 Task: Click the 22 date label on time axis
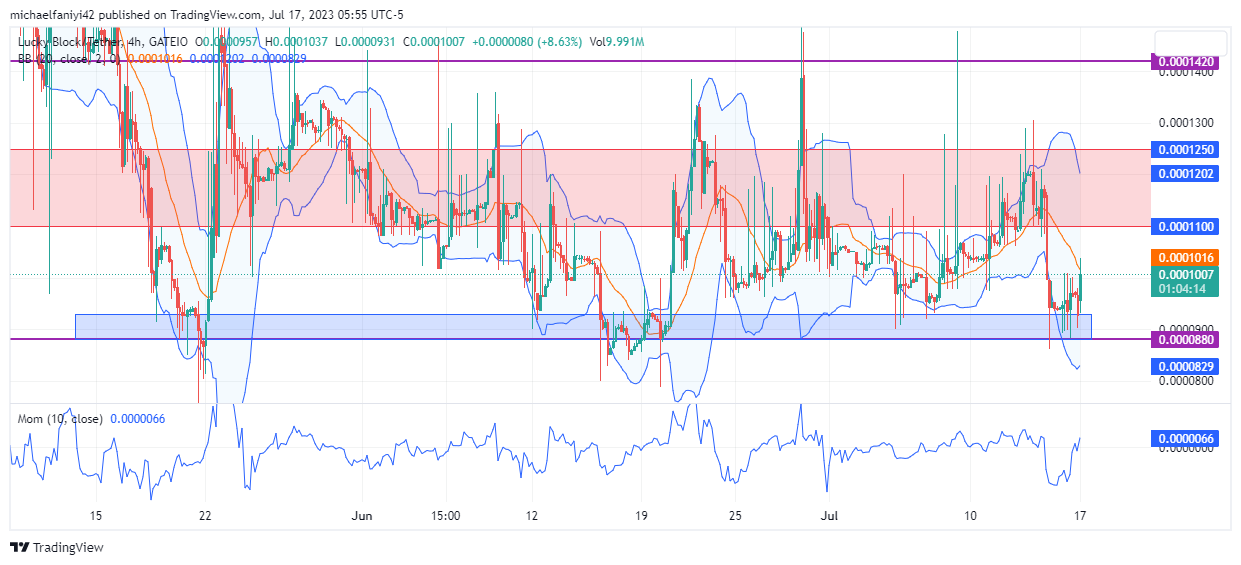(x=204, y=516)
